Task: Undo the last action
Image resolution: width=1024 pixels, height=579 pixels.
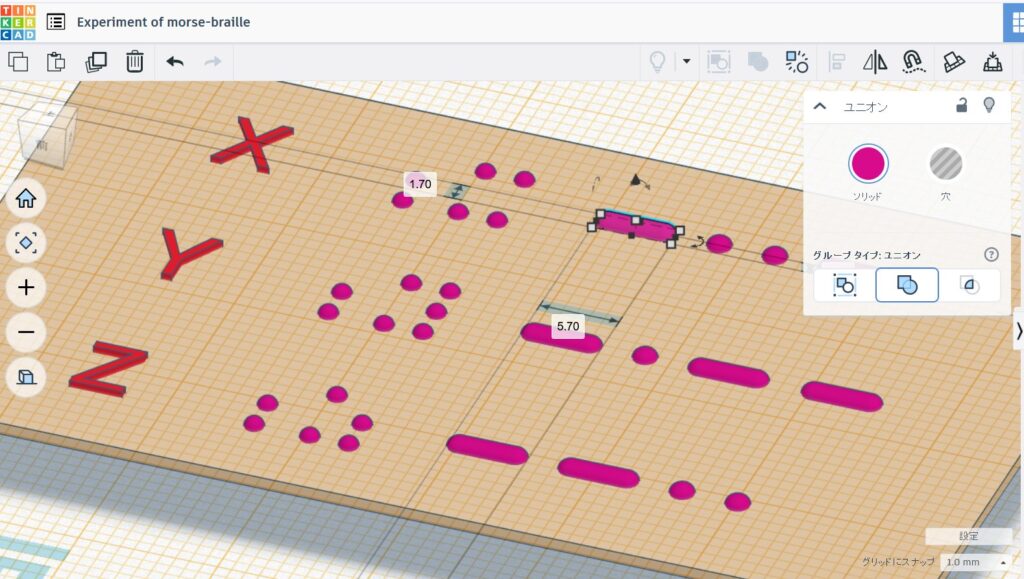Action: click(x=175, y=62)
